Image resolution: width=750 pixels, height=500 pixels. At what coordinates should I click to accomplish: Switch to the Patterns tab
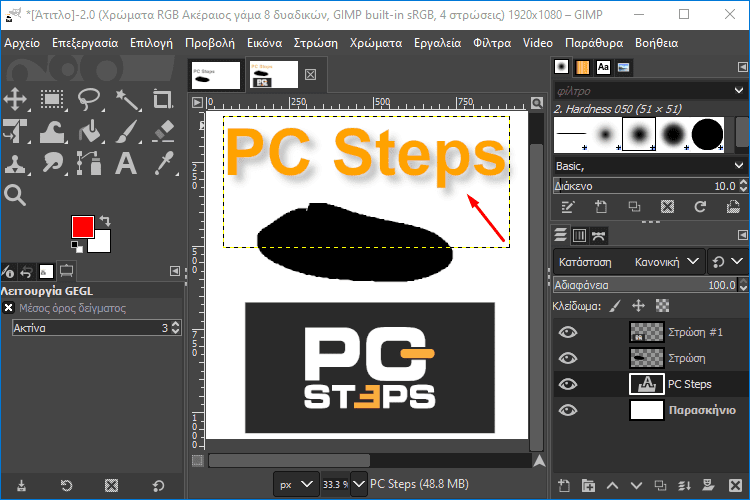[582, 67]
